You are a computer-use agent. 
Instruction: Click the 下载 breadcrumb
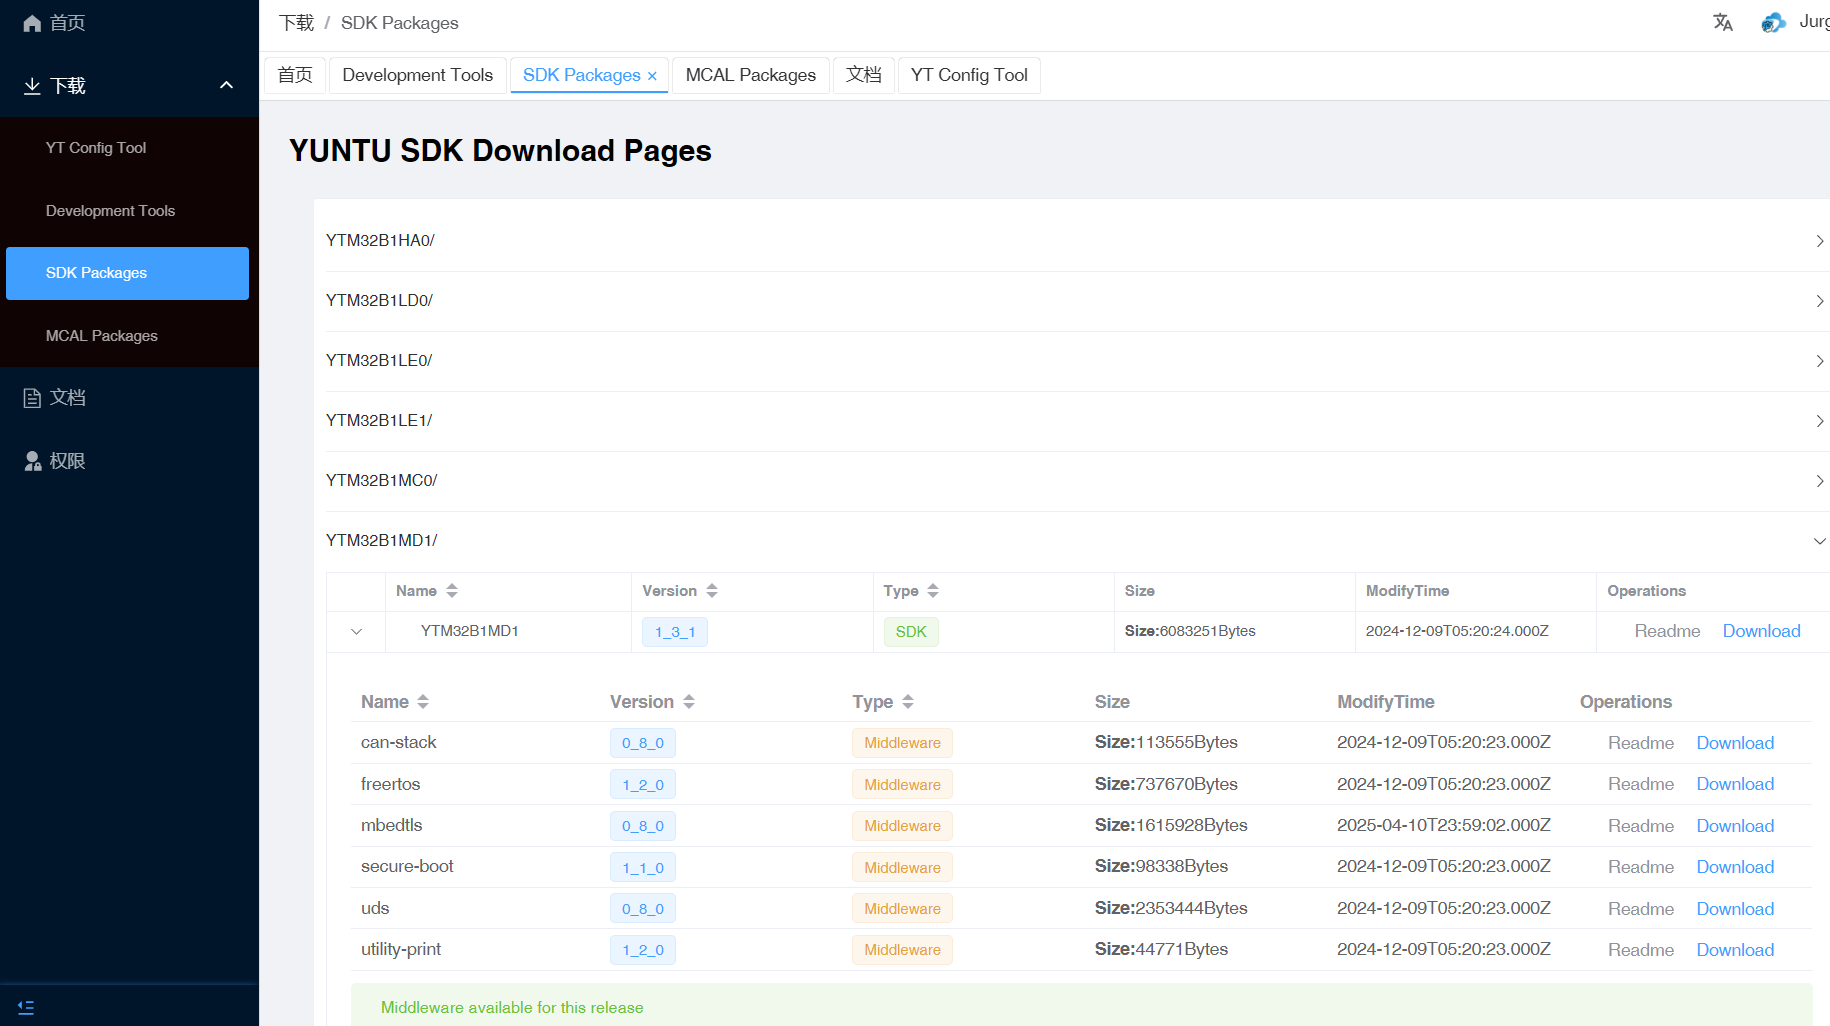tap(296, 23)
